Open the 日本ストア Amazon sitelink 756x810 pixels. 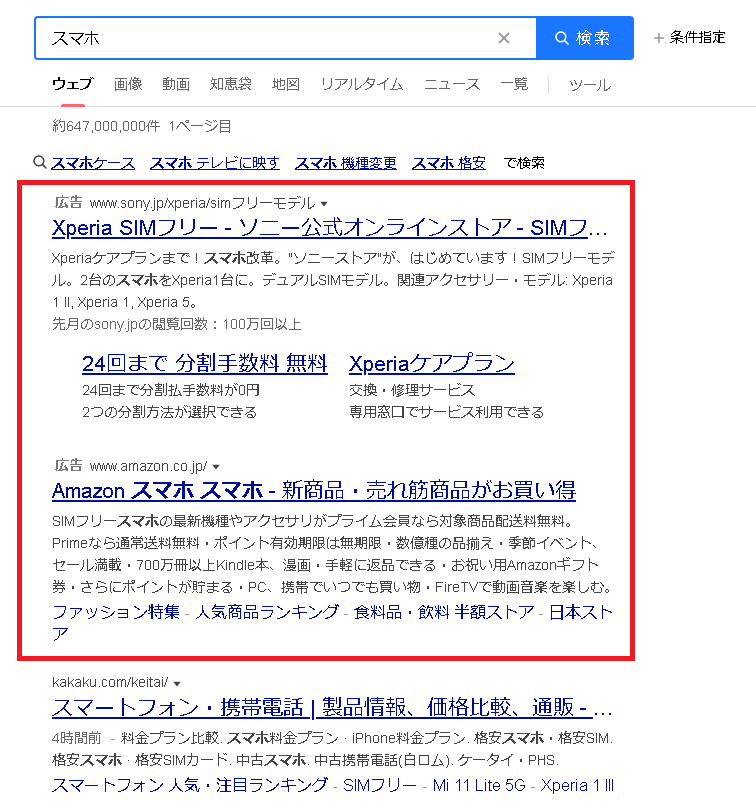tap(581, 612)
